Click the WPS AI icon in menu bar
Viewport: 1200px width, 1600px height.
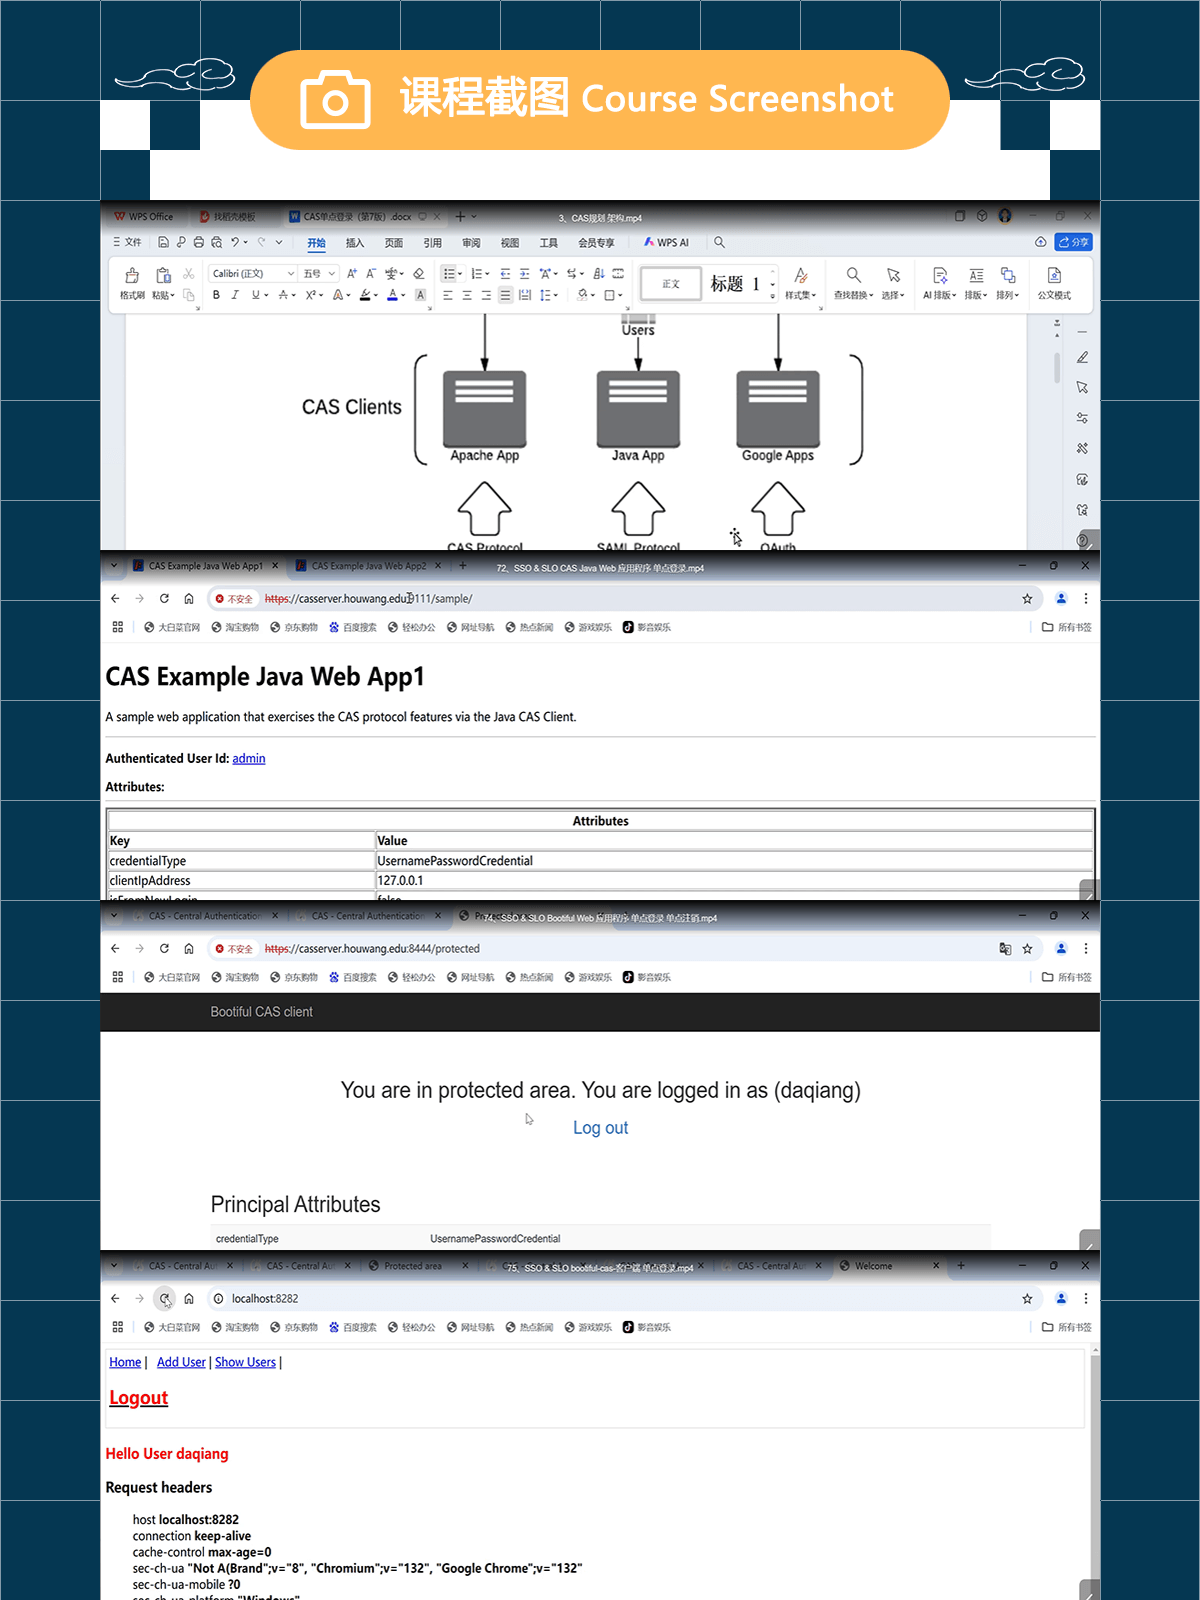point(666,243)
